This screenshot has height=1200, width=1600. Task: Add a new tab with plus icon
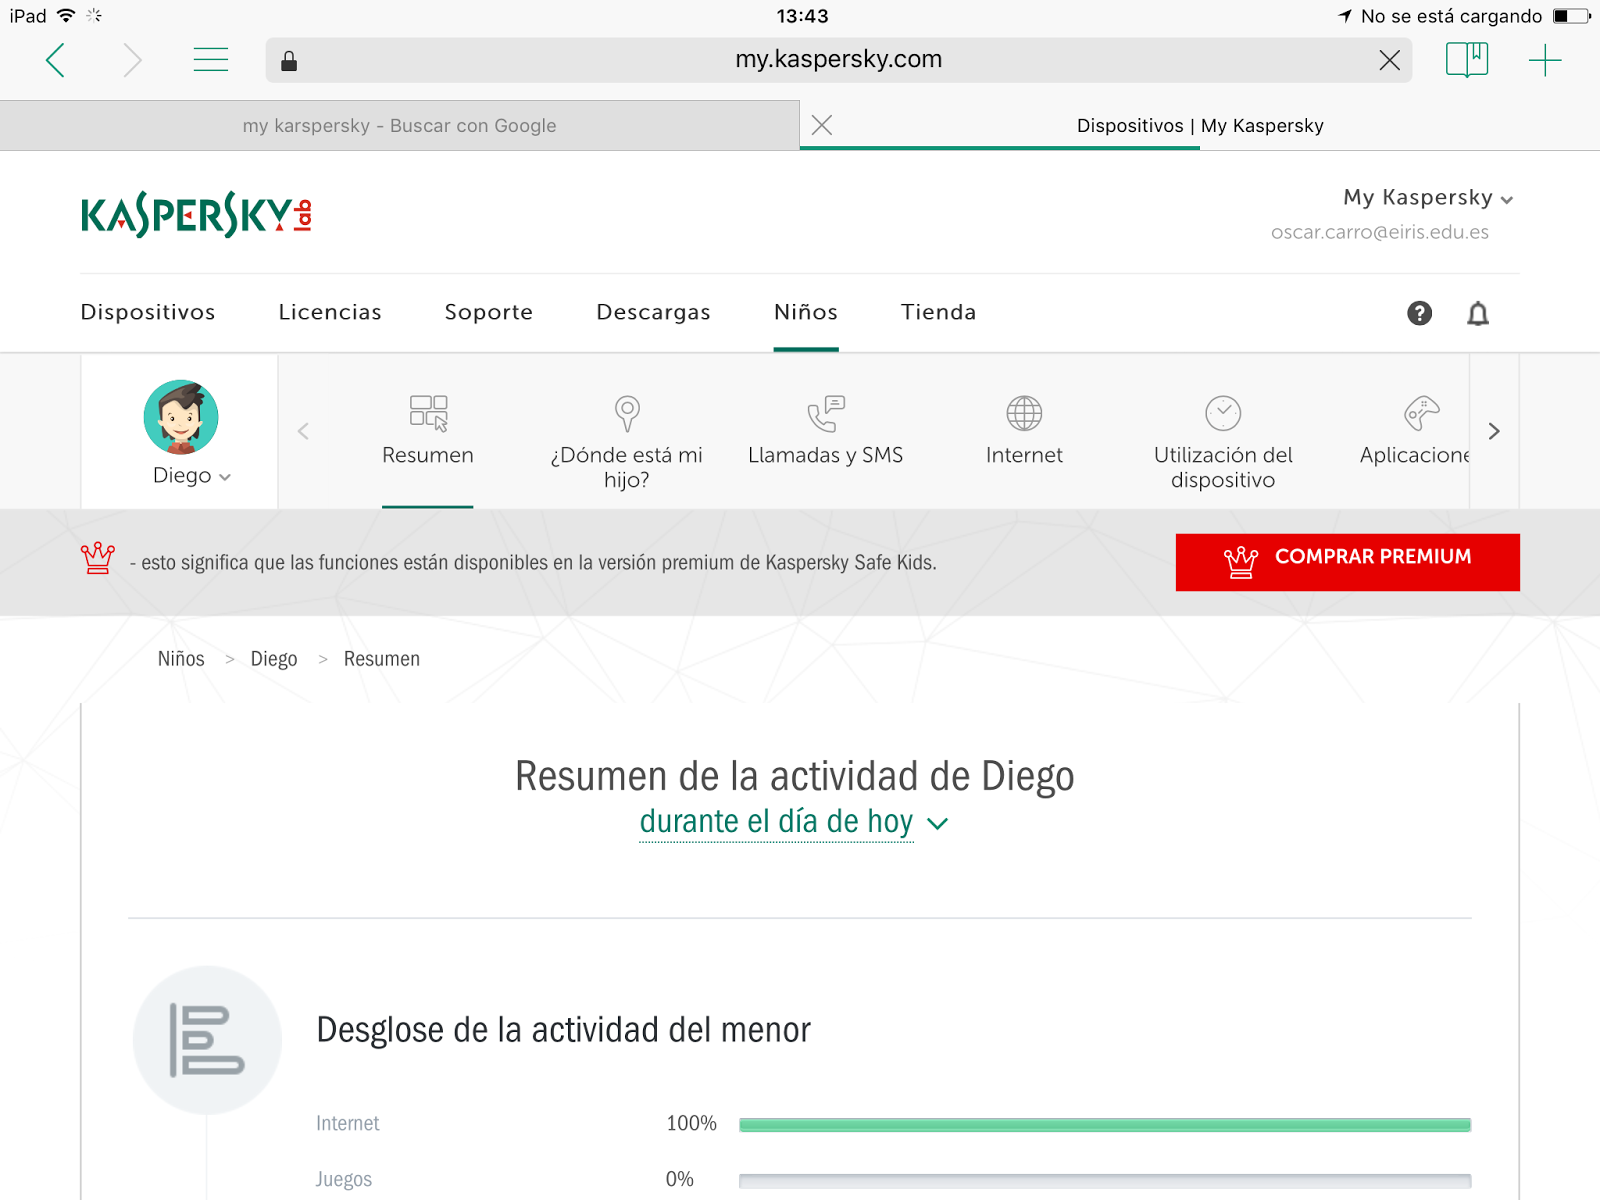pos(1545,60)
